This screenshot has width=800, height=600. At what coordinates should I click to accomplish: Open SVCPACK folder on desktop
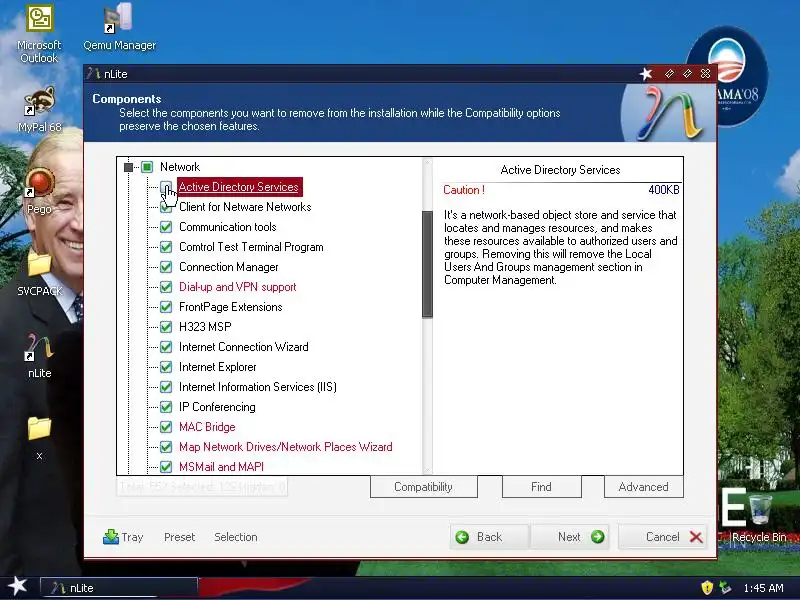coord(39,273)
